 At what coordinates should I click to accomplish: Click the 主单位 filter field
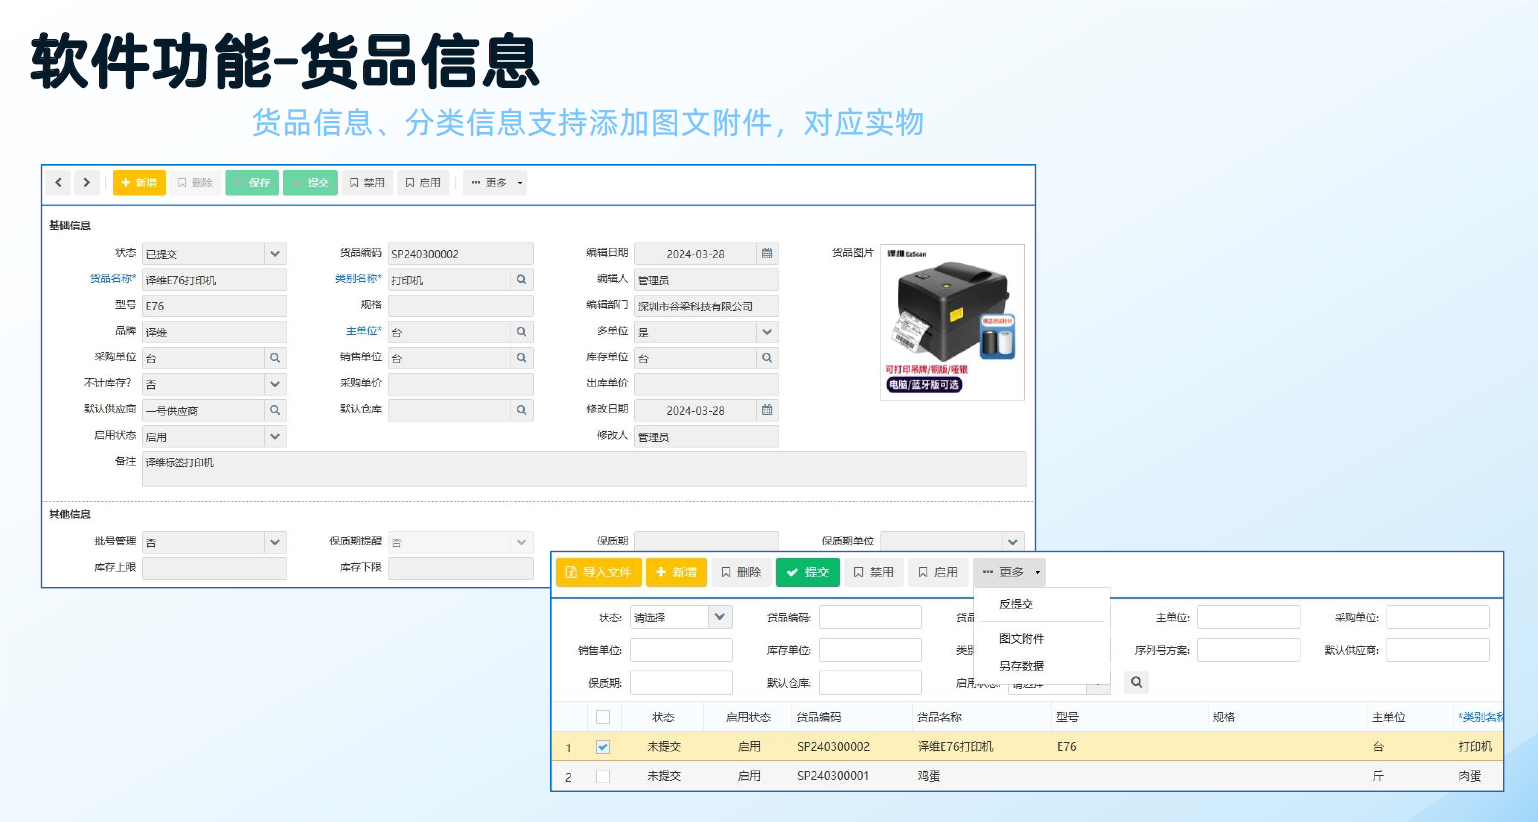click(x=1248, y=617)
